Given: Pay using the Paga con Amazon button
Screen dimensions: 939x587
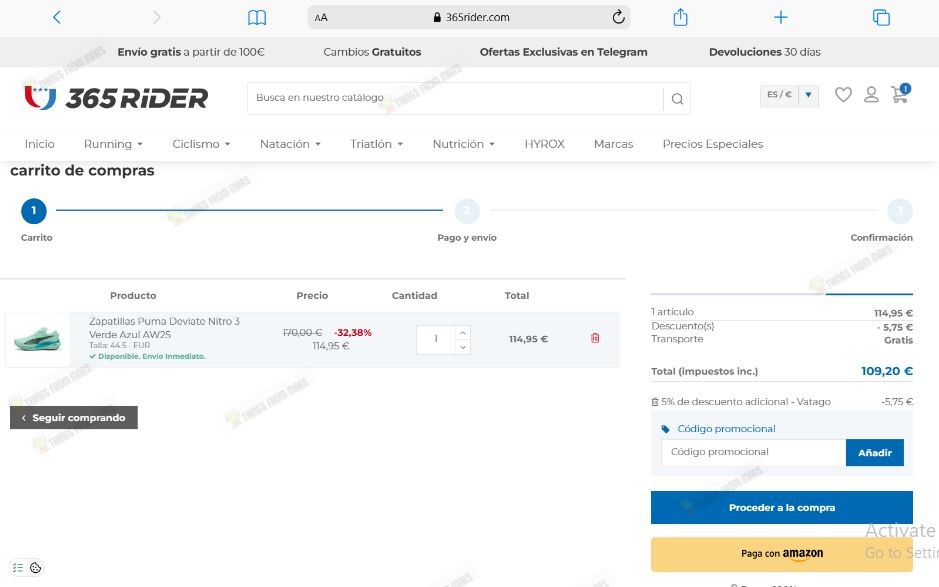Looking at the screenshot, I should 781,553.
